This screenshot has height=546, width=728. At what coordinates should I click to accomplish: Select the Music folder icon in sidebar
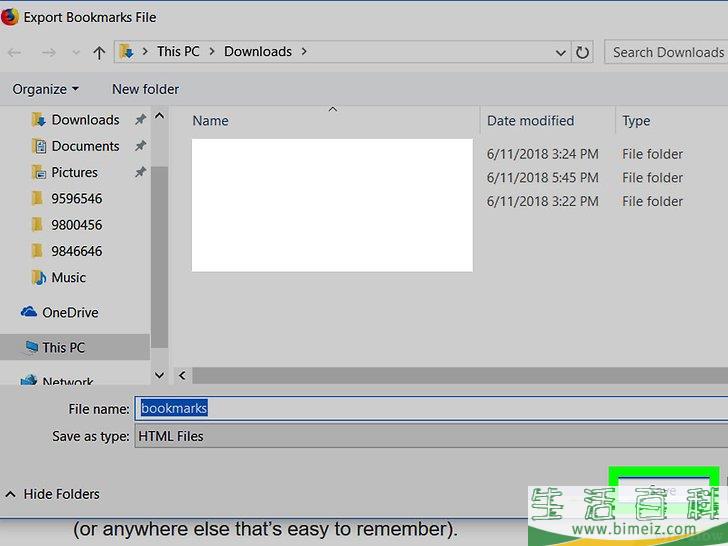(x=38, y=278)
